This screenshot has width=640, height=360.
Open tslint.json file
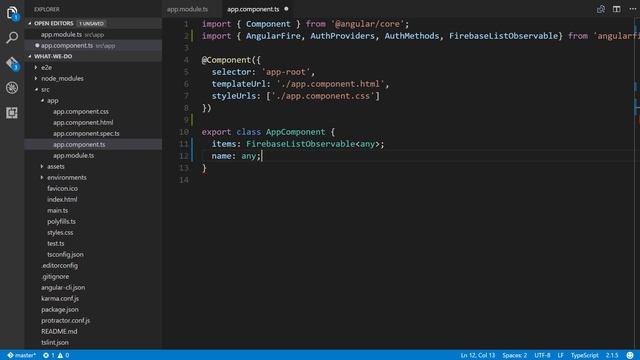[x=55, y=343]
